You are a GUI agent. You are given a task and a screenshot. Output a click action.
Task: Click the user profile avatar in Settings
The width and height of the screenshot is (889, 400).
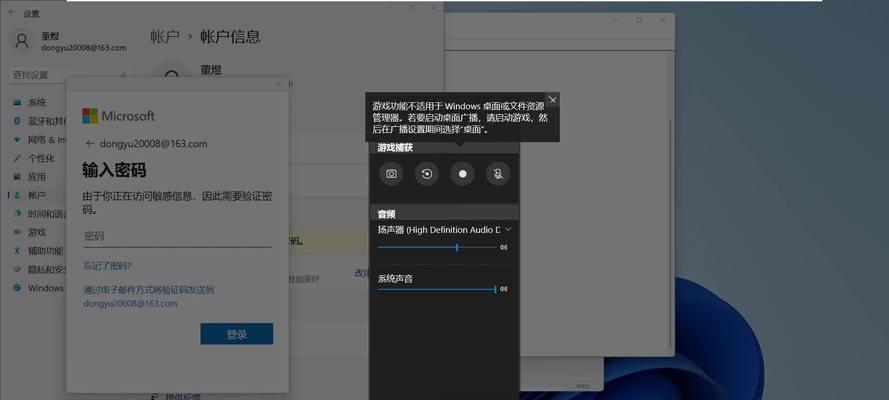coord(22,41)
